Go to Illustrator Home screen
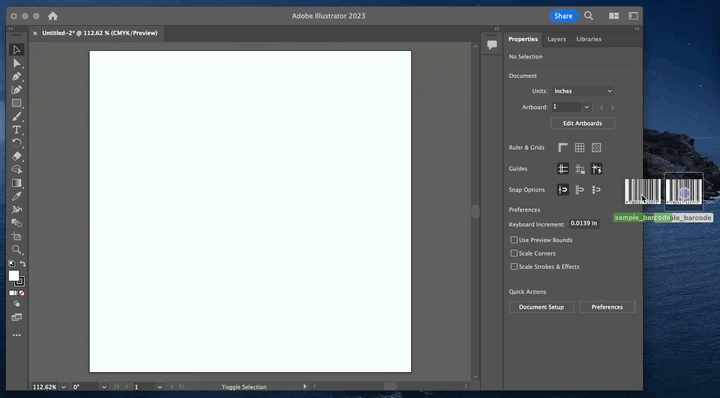The height and width of the screenshot is (398, 720). pyautogui.click(x=53, y=16)
